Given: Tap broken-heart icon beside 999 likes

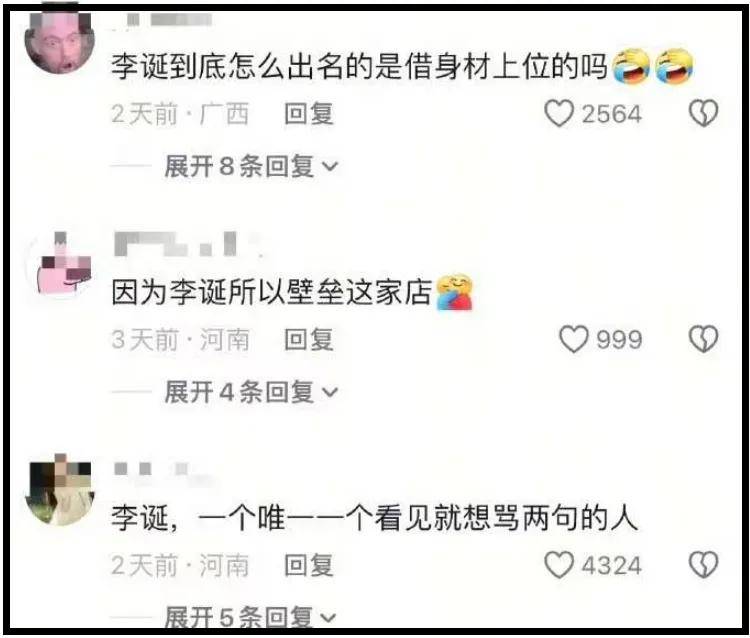Looking at the screenshot, I should pos(703,339).
